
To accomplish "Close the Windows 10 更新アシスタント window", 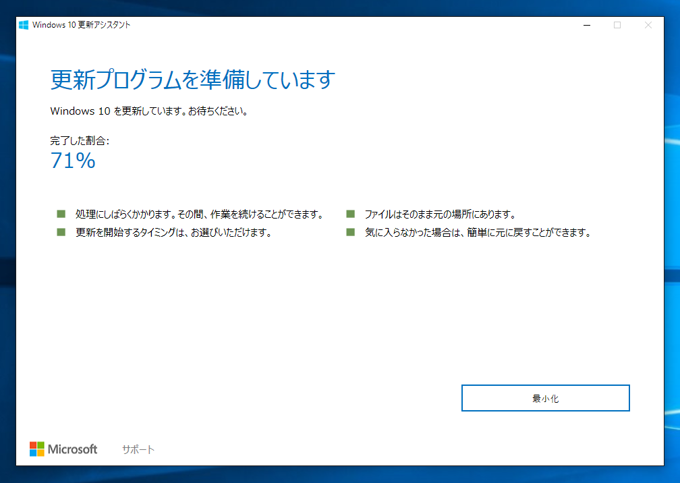I will 648,25.
